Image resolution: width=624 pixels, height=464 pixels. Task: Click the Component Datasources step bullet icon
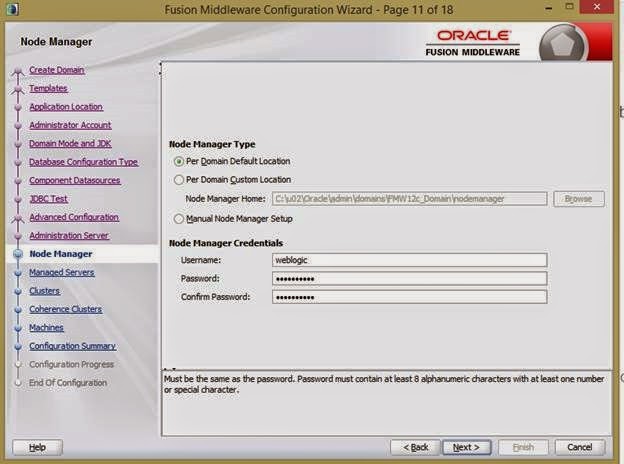(18, 181)
